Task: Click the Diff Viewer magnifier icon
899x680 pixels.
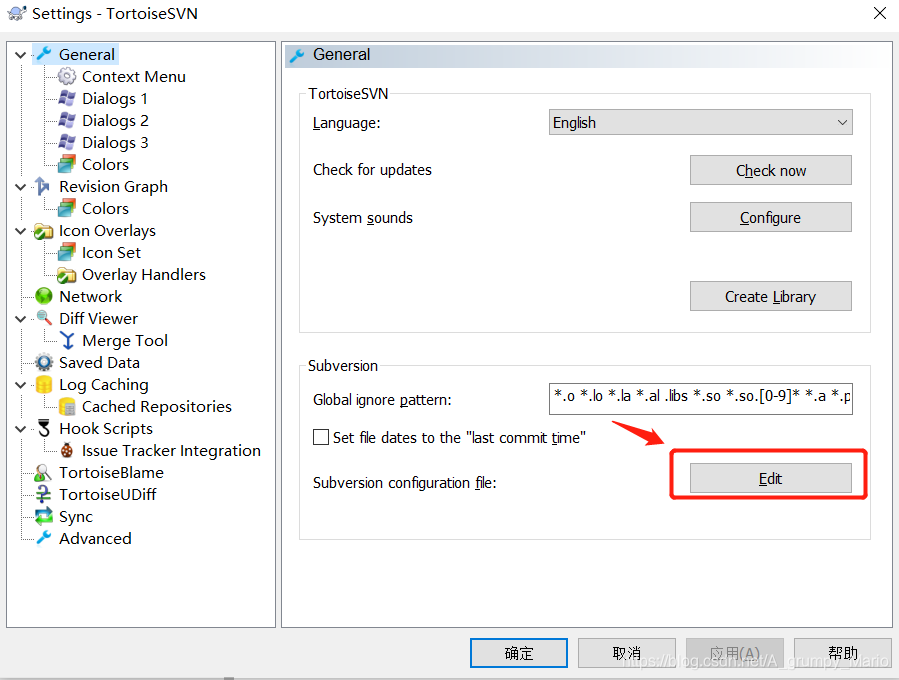Action: point(44,318)
